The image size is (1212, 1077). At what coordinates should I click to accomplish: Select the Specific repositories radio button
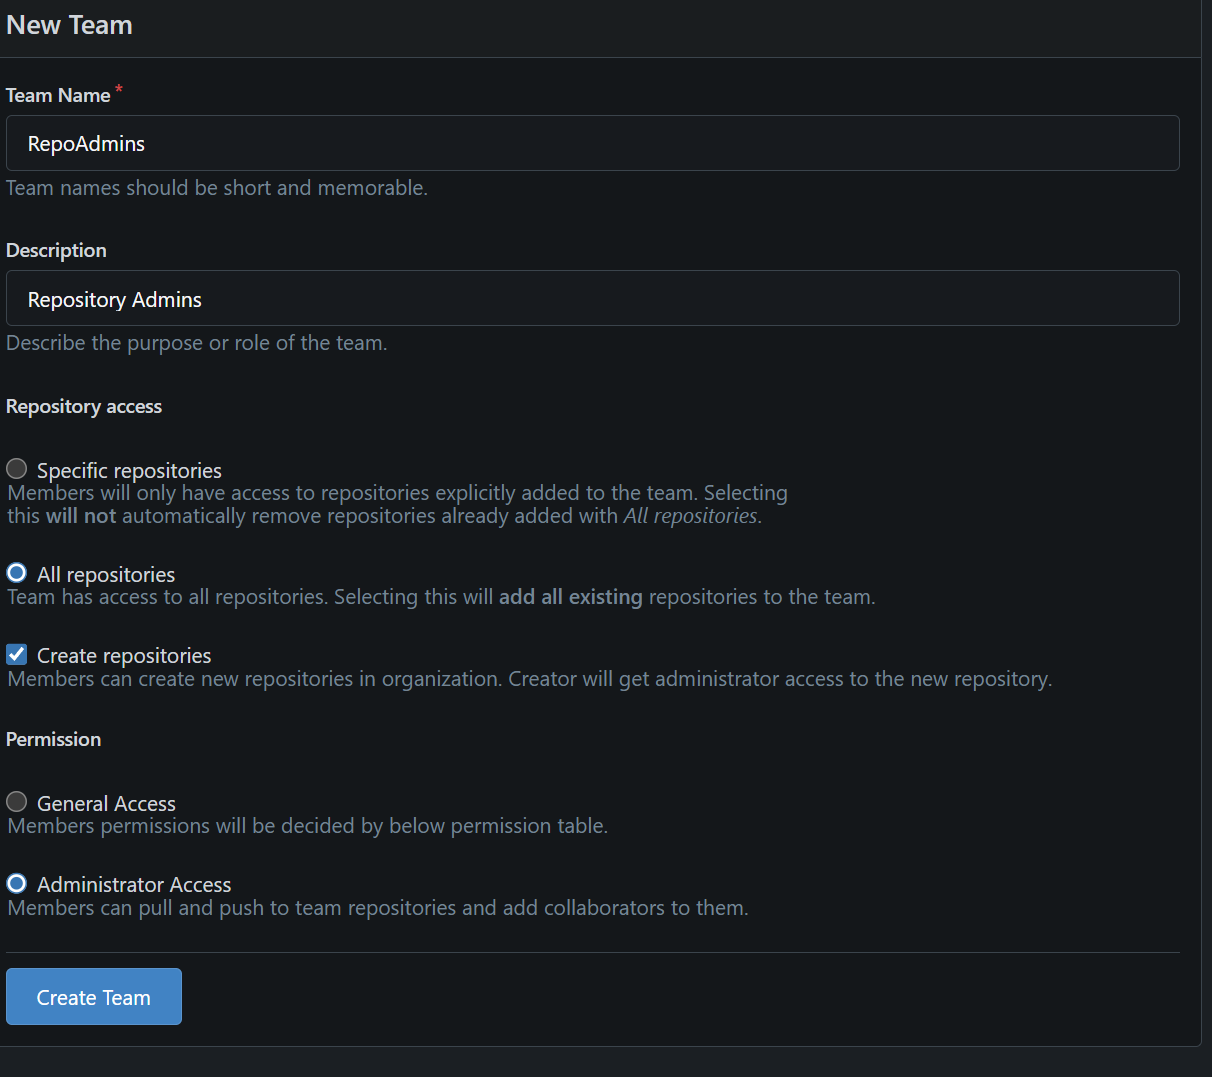17,469
